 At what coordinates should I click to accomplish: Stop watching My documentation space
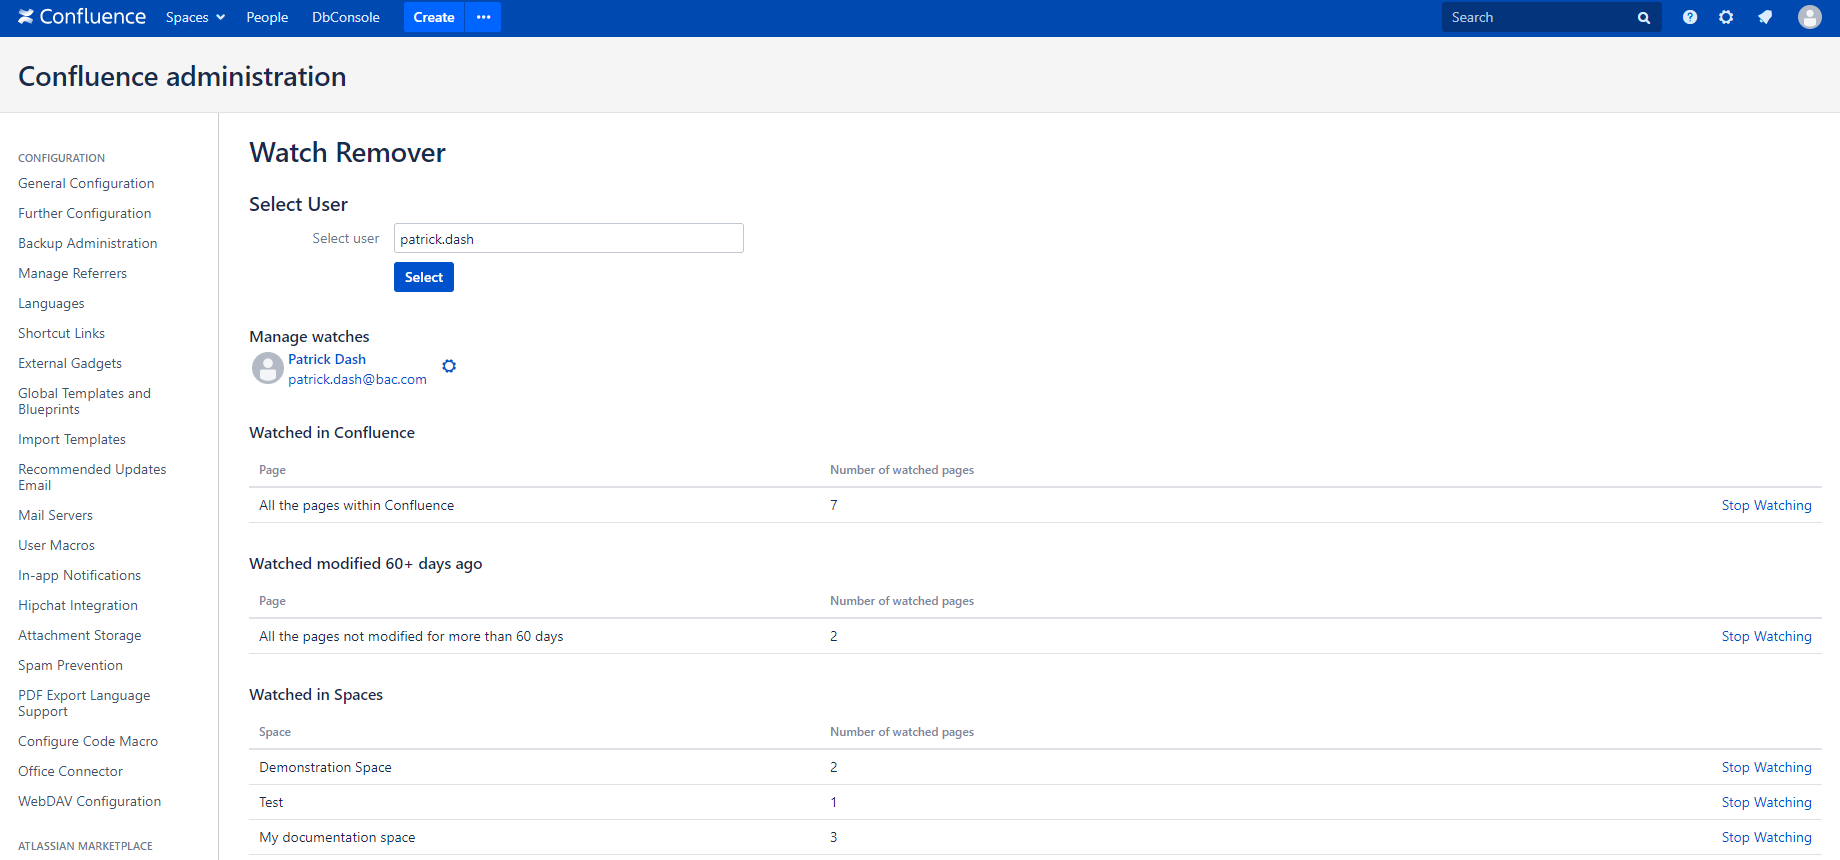(1766, 837)
